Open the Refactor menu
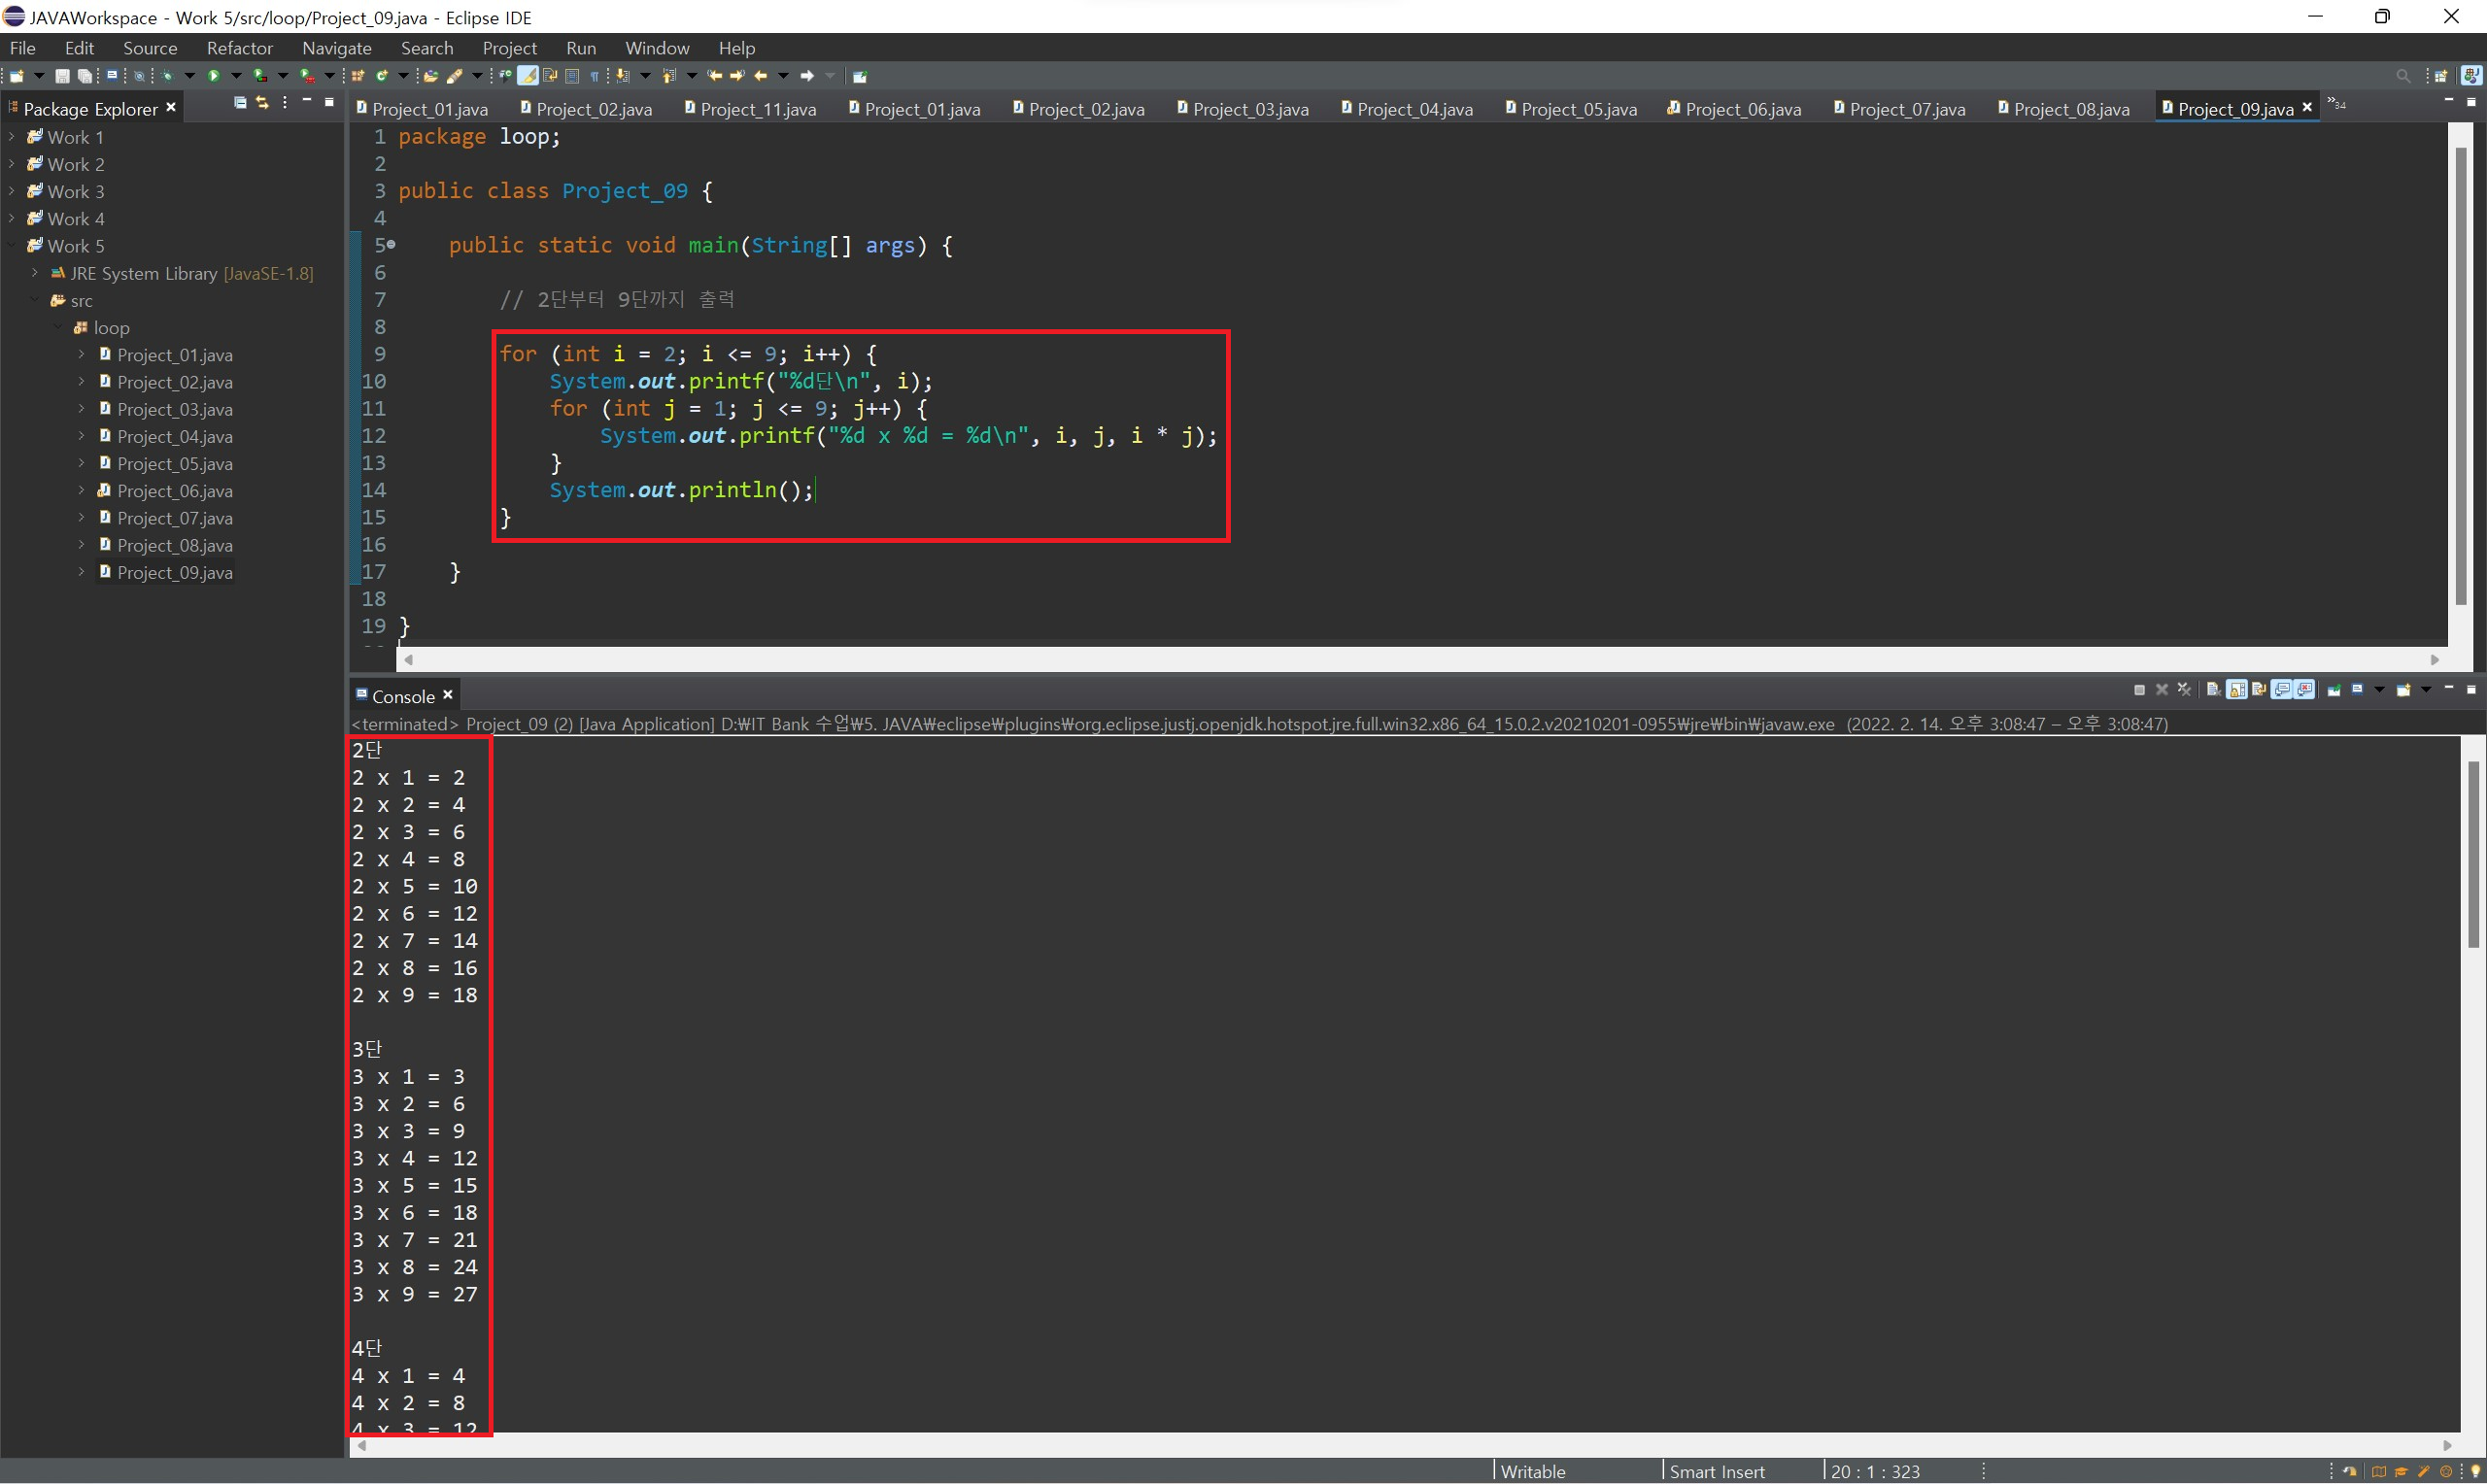Viewport: 2487px width, 1484px height. tap(239, 48)
